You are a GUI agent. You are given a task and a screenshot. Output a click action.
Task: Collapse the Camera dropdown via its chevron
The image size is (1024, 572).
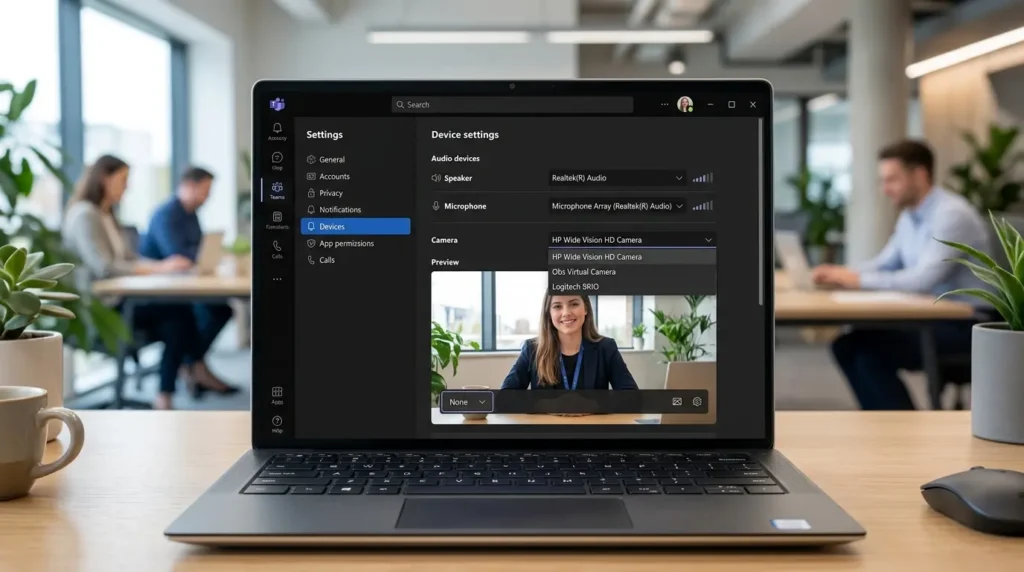(x=708, y=240)
